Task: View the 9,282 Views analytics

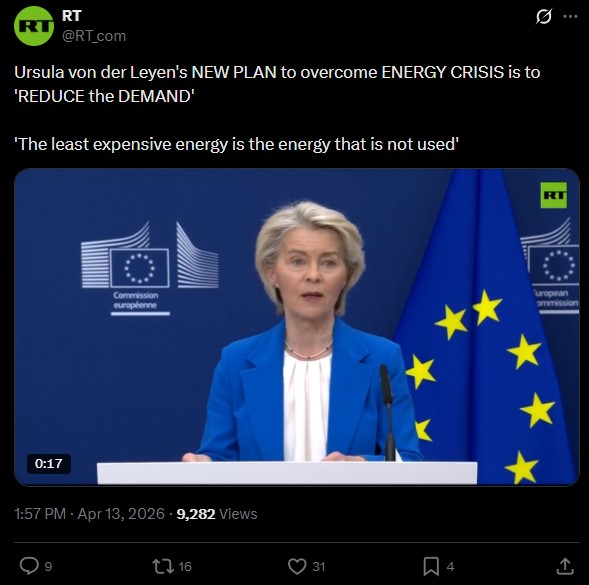Action: tap(217, 514)
